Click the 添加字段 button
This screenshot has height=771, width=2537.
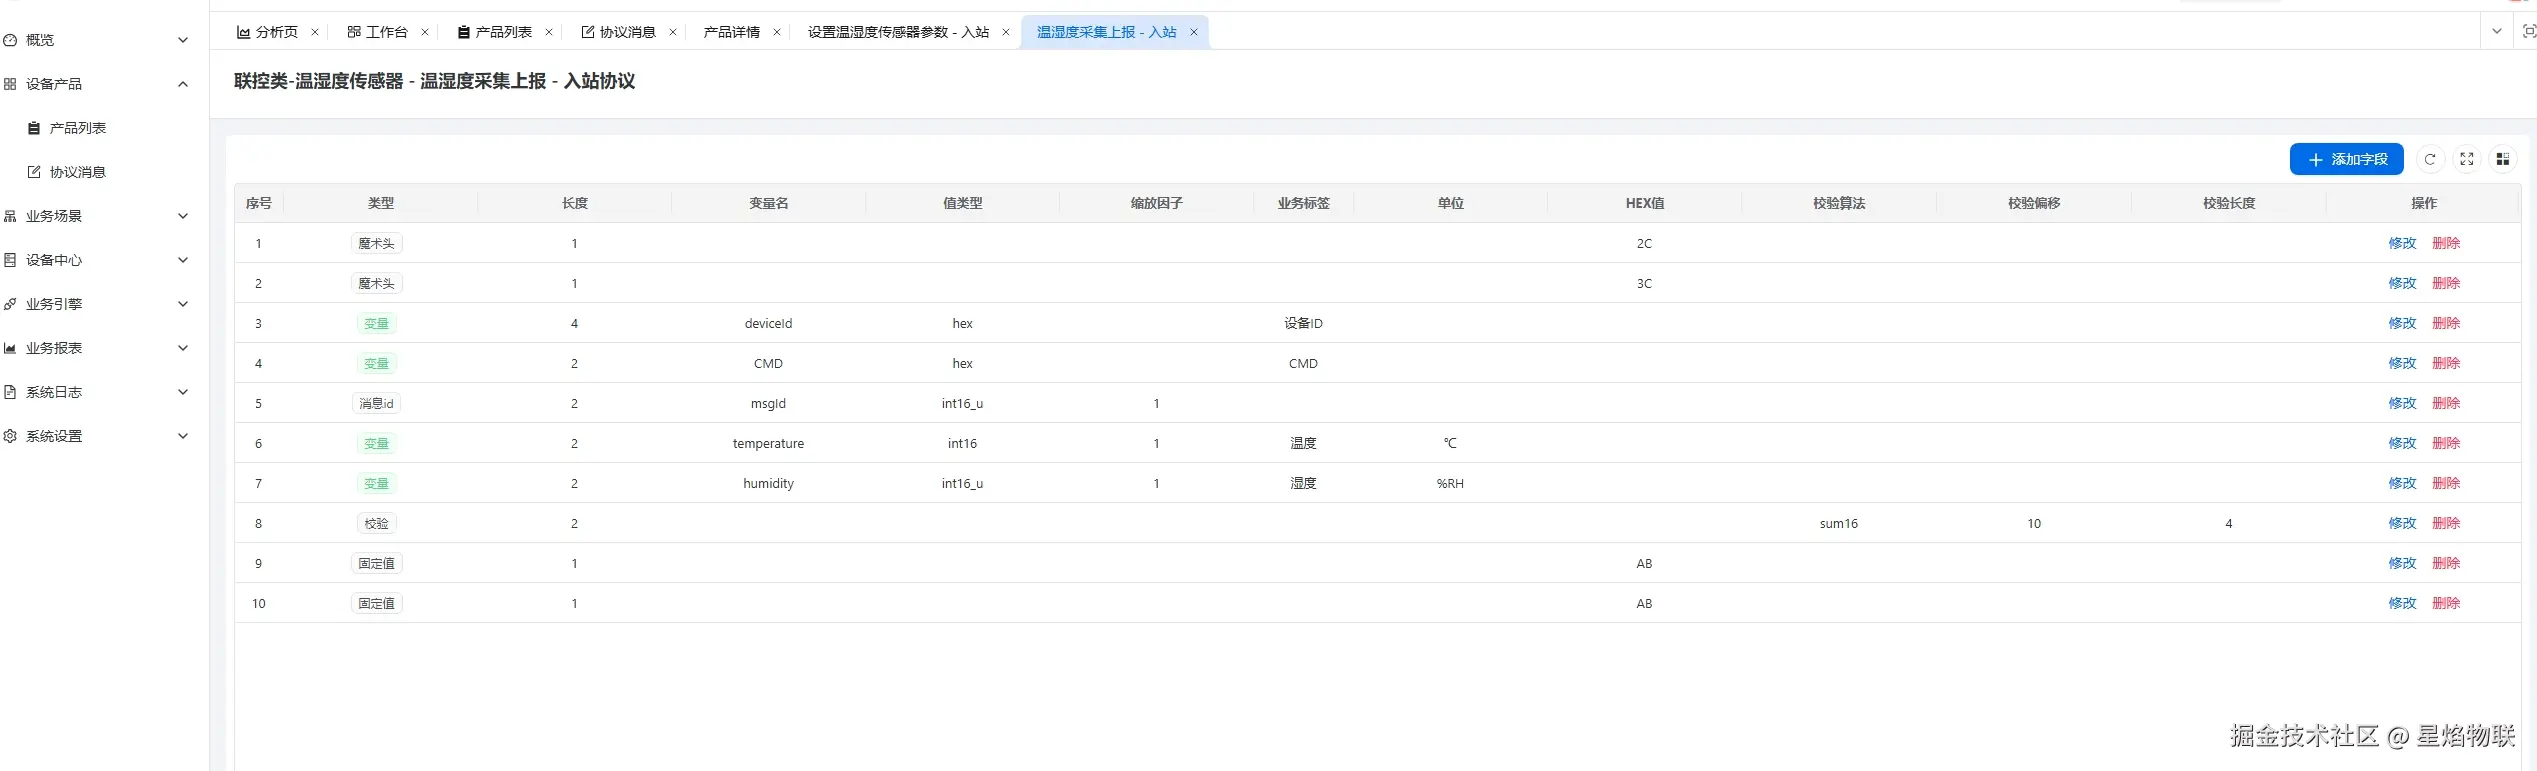tap(2347, 159)
